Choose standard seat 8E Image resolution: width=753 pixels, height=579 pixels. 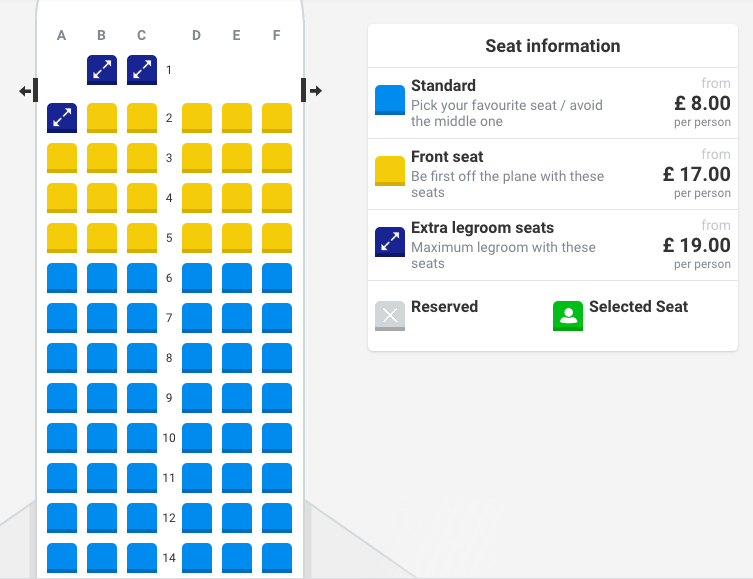237,358
